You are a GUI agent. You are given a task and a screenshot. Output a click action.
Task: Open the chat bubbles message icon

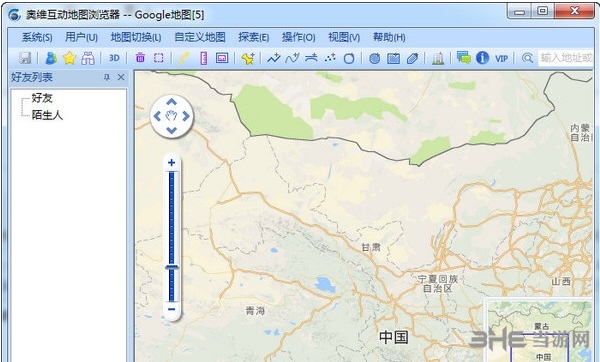(463, 58)
